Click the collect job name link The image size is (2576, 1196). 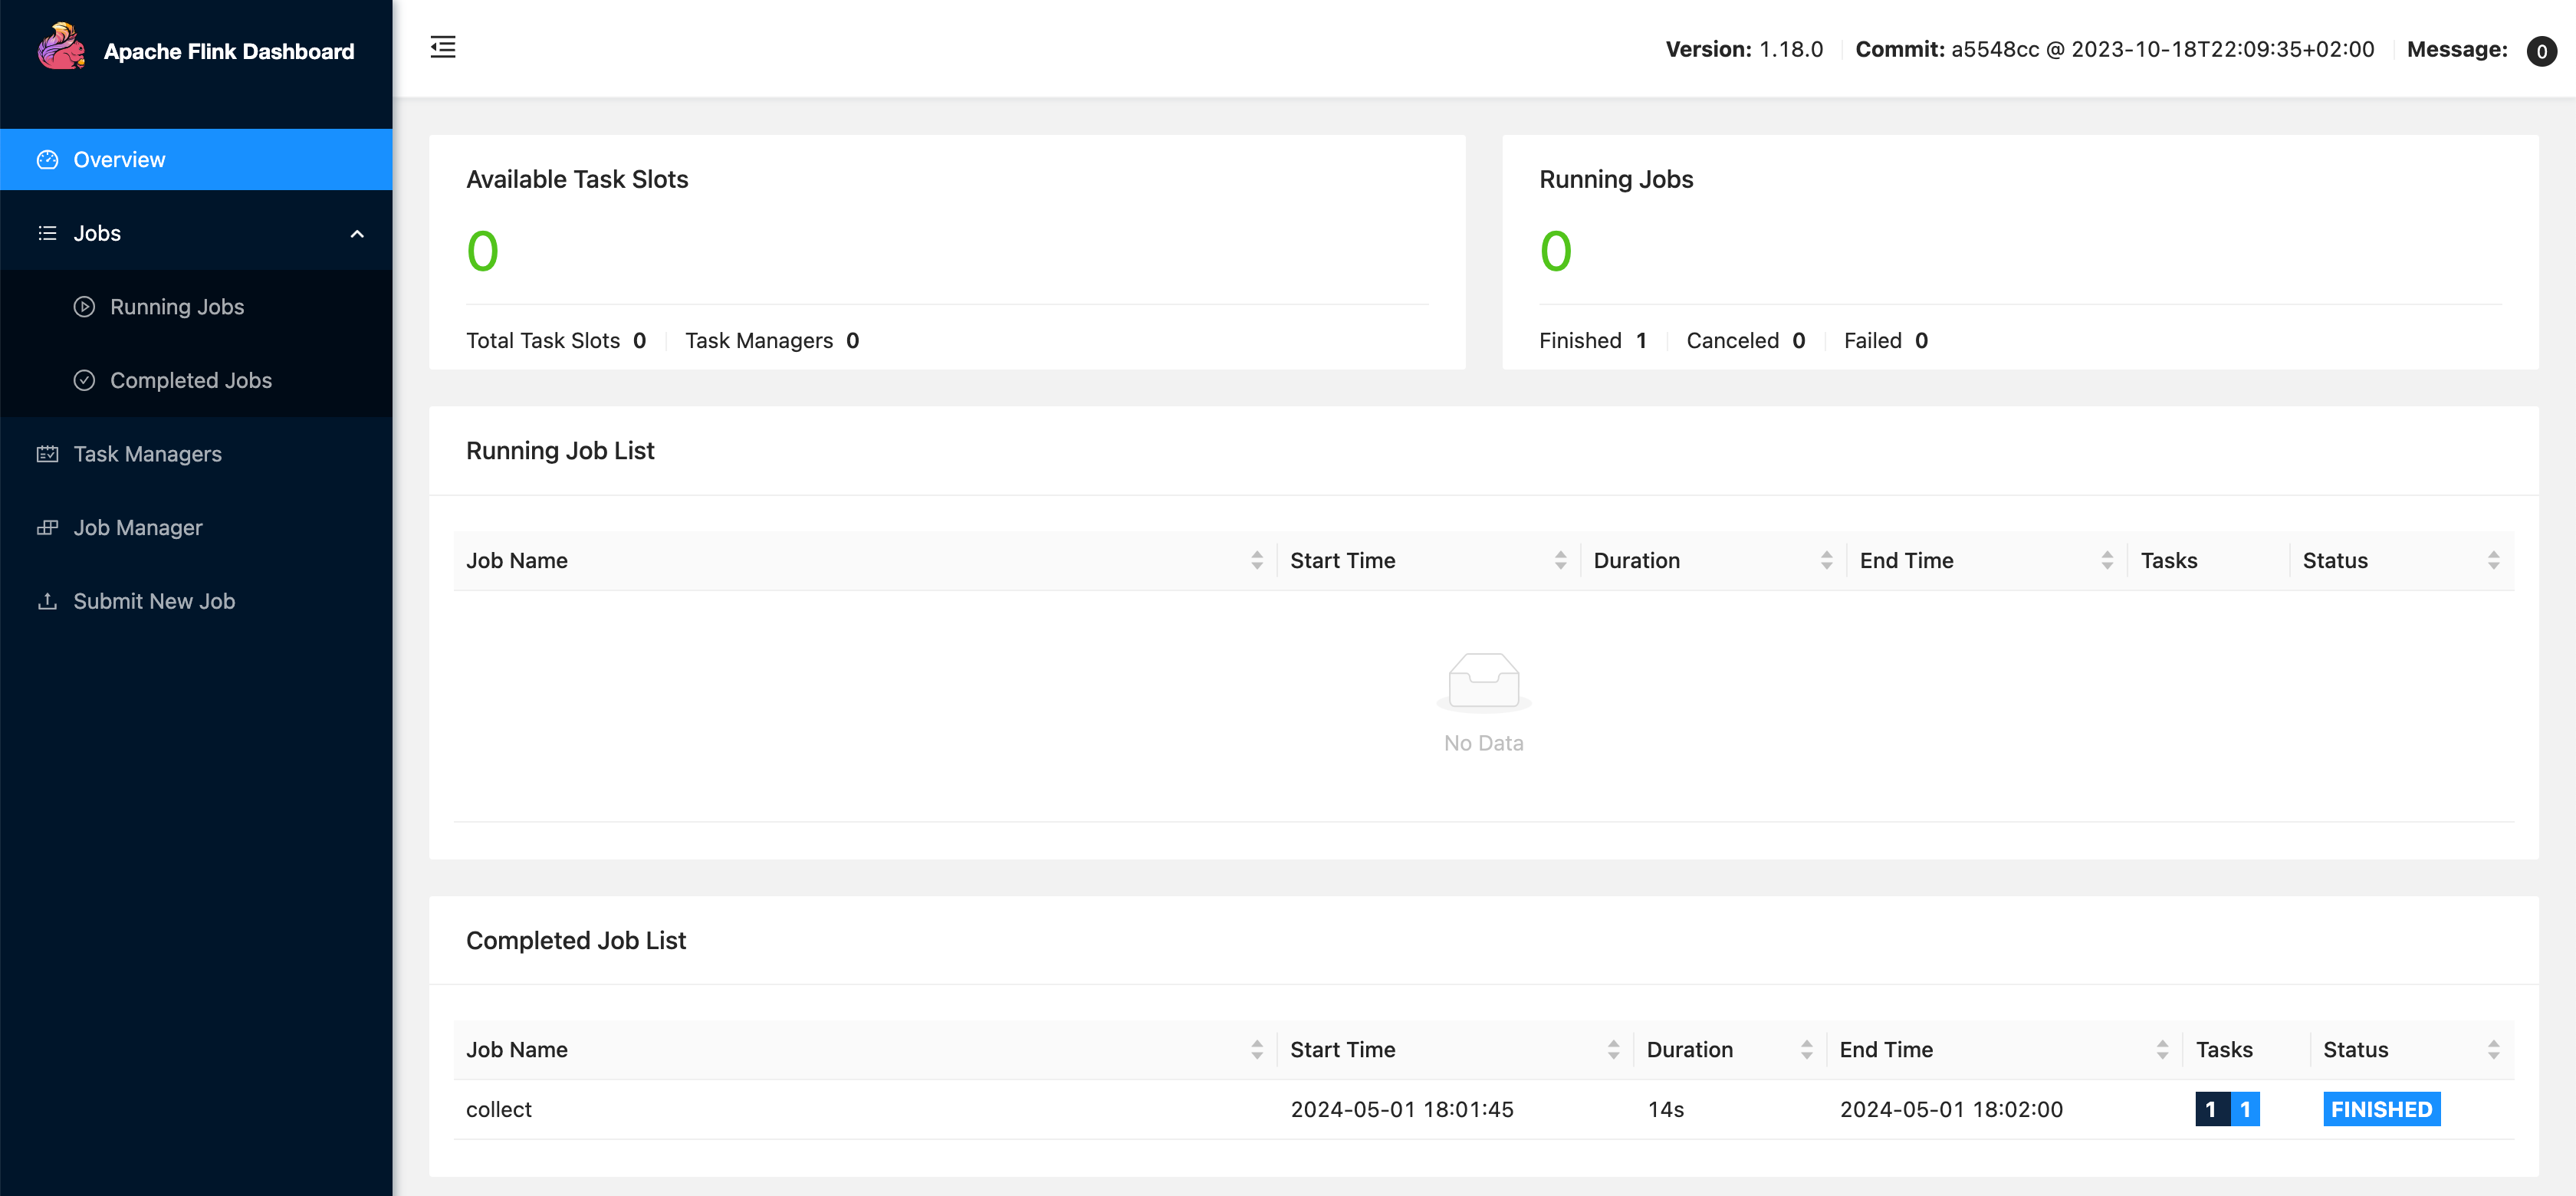[x=498, y=1109]
